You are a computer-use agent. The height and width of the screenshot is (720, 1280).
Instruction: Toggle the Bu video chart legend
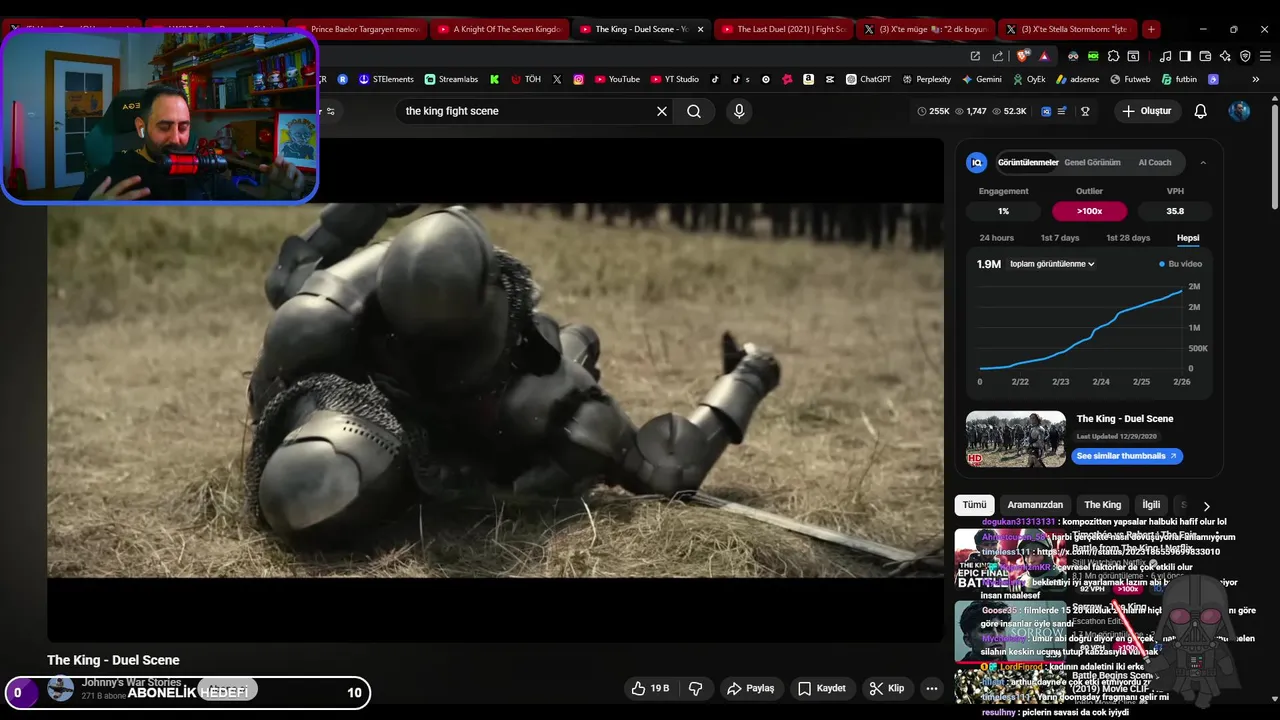pos(1180,264)
